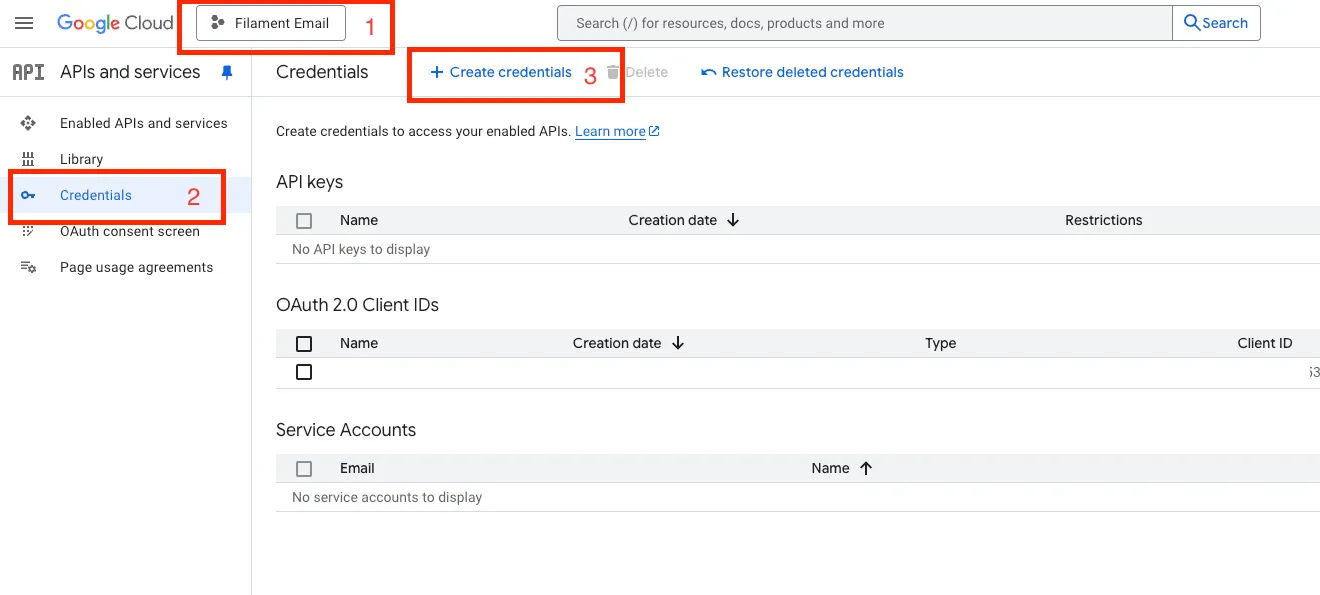Click the project icon in Filament Email button
Image resolution: width=1320 pixels, height=595 pixels.
click(x=218, y=23)
